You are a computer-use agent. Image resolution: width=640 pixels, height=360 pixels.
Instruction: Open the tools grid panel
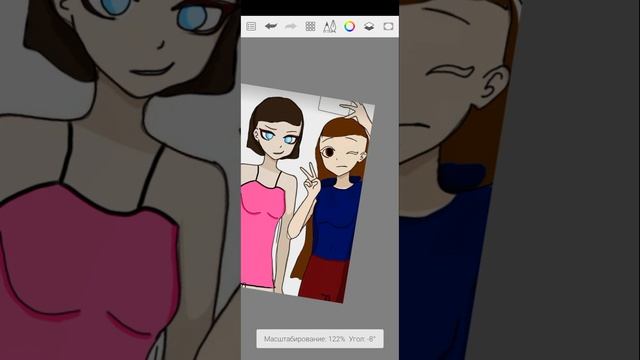coord(310,27)
